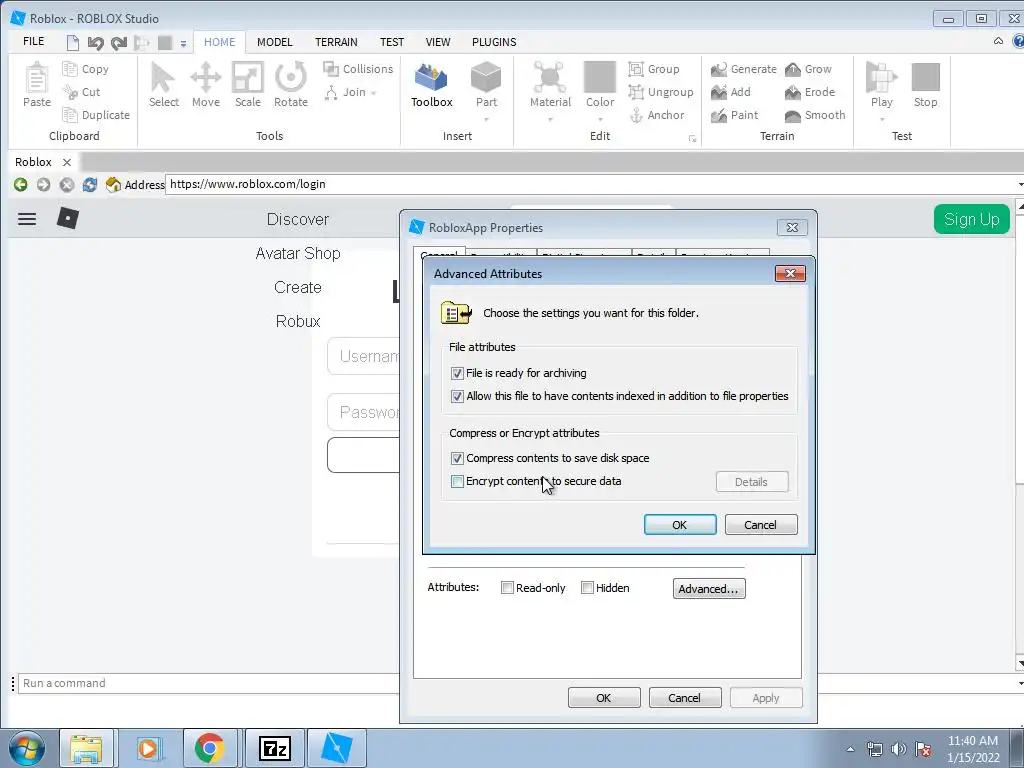Uncheck Allow this file to have contents indexed
Viewport: 1024px width, 768px height.
[x=457, y=396]
